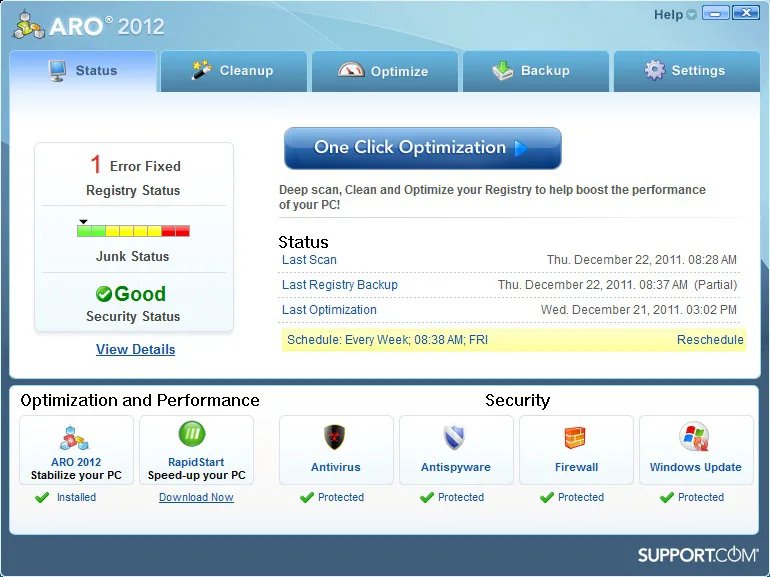Click the green RapidStart icon

[192, 434]
